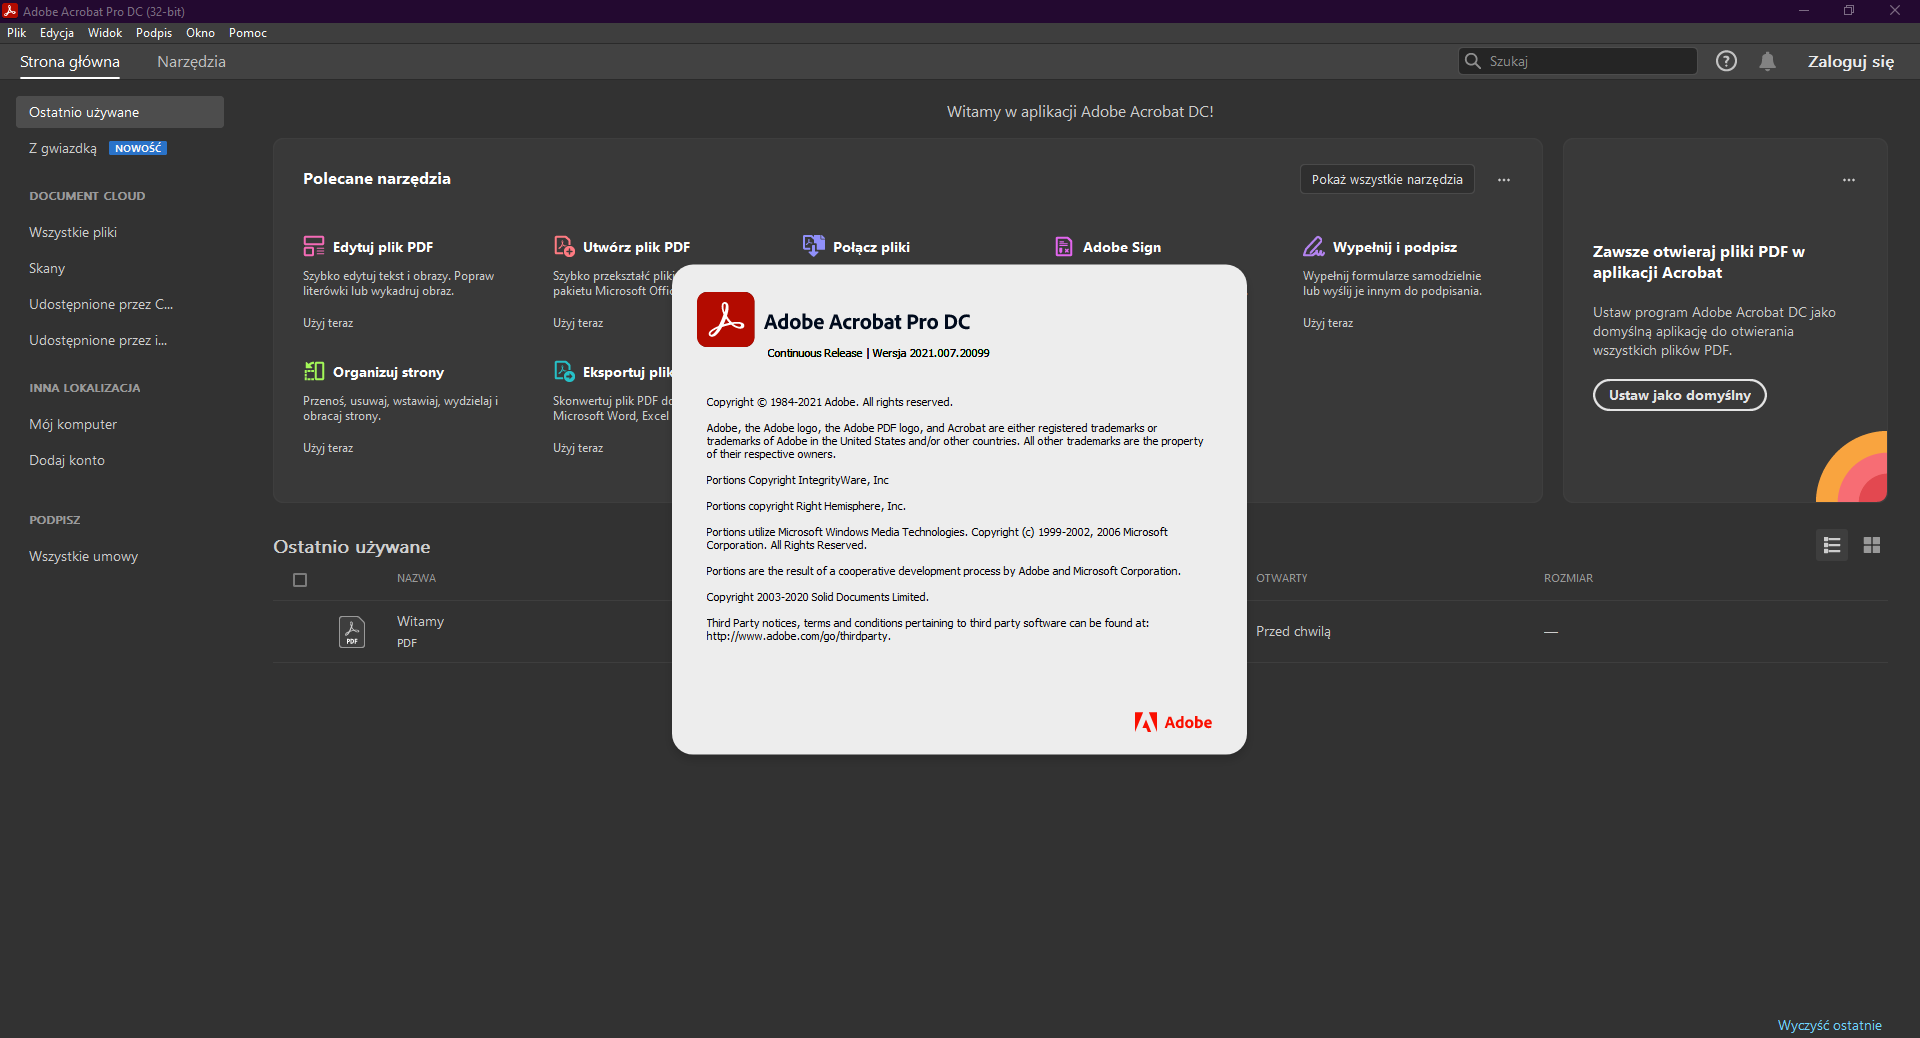Open Wszystkie umowy under Podpisz
This screenshot has height=1038, width=1920.
tap(84, 556)
